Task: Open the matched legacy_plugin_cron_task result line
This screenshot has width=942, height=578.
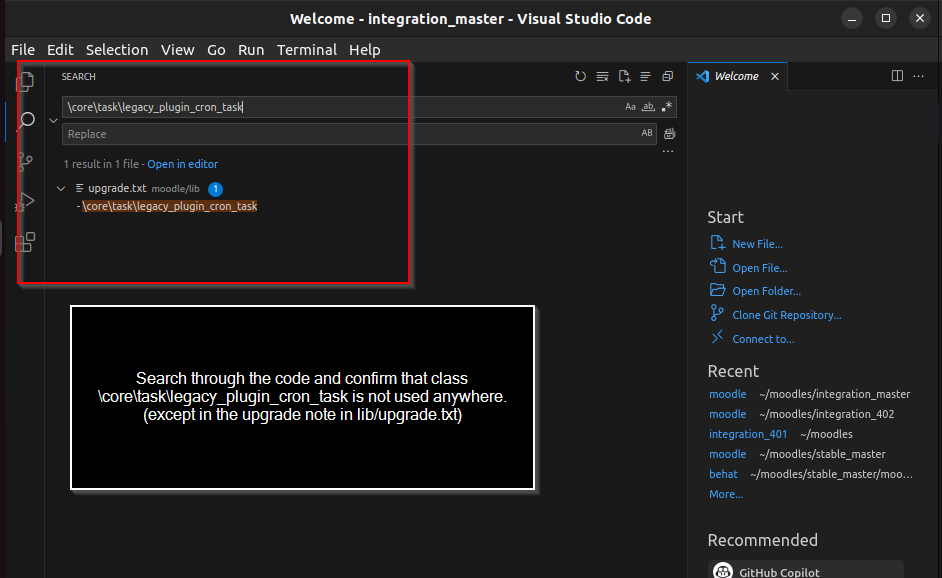Action: click(x=169, y=206)
